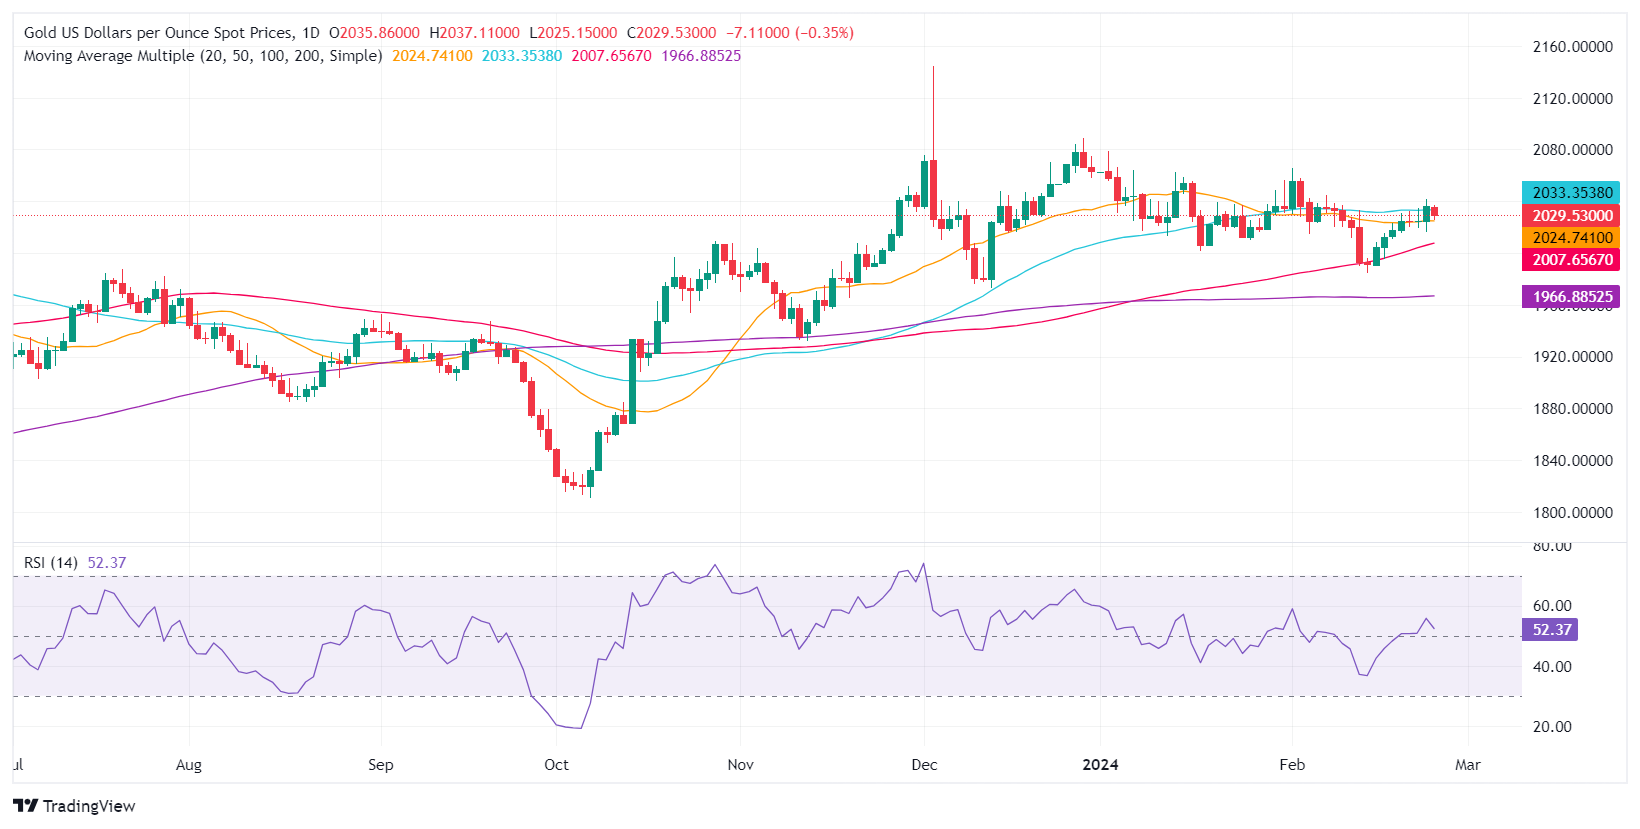Click the 2160.00000 price scale label
This screenshot has width=1640, height=829.
(x=1572, y=47)
